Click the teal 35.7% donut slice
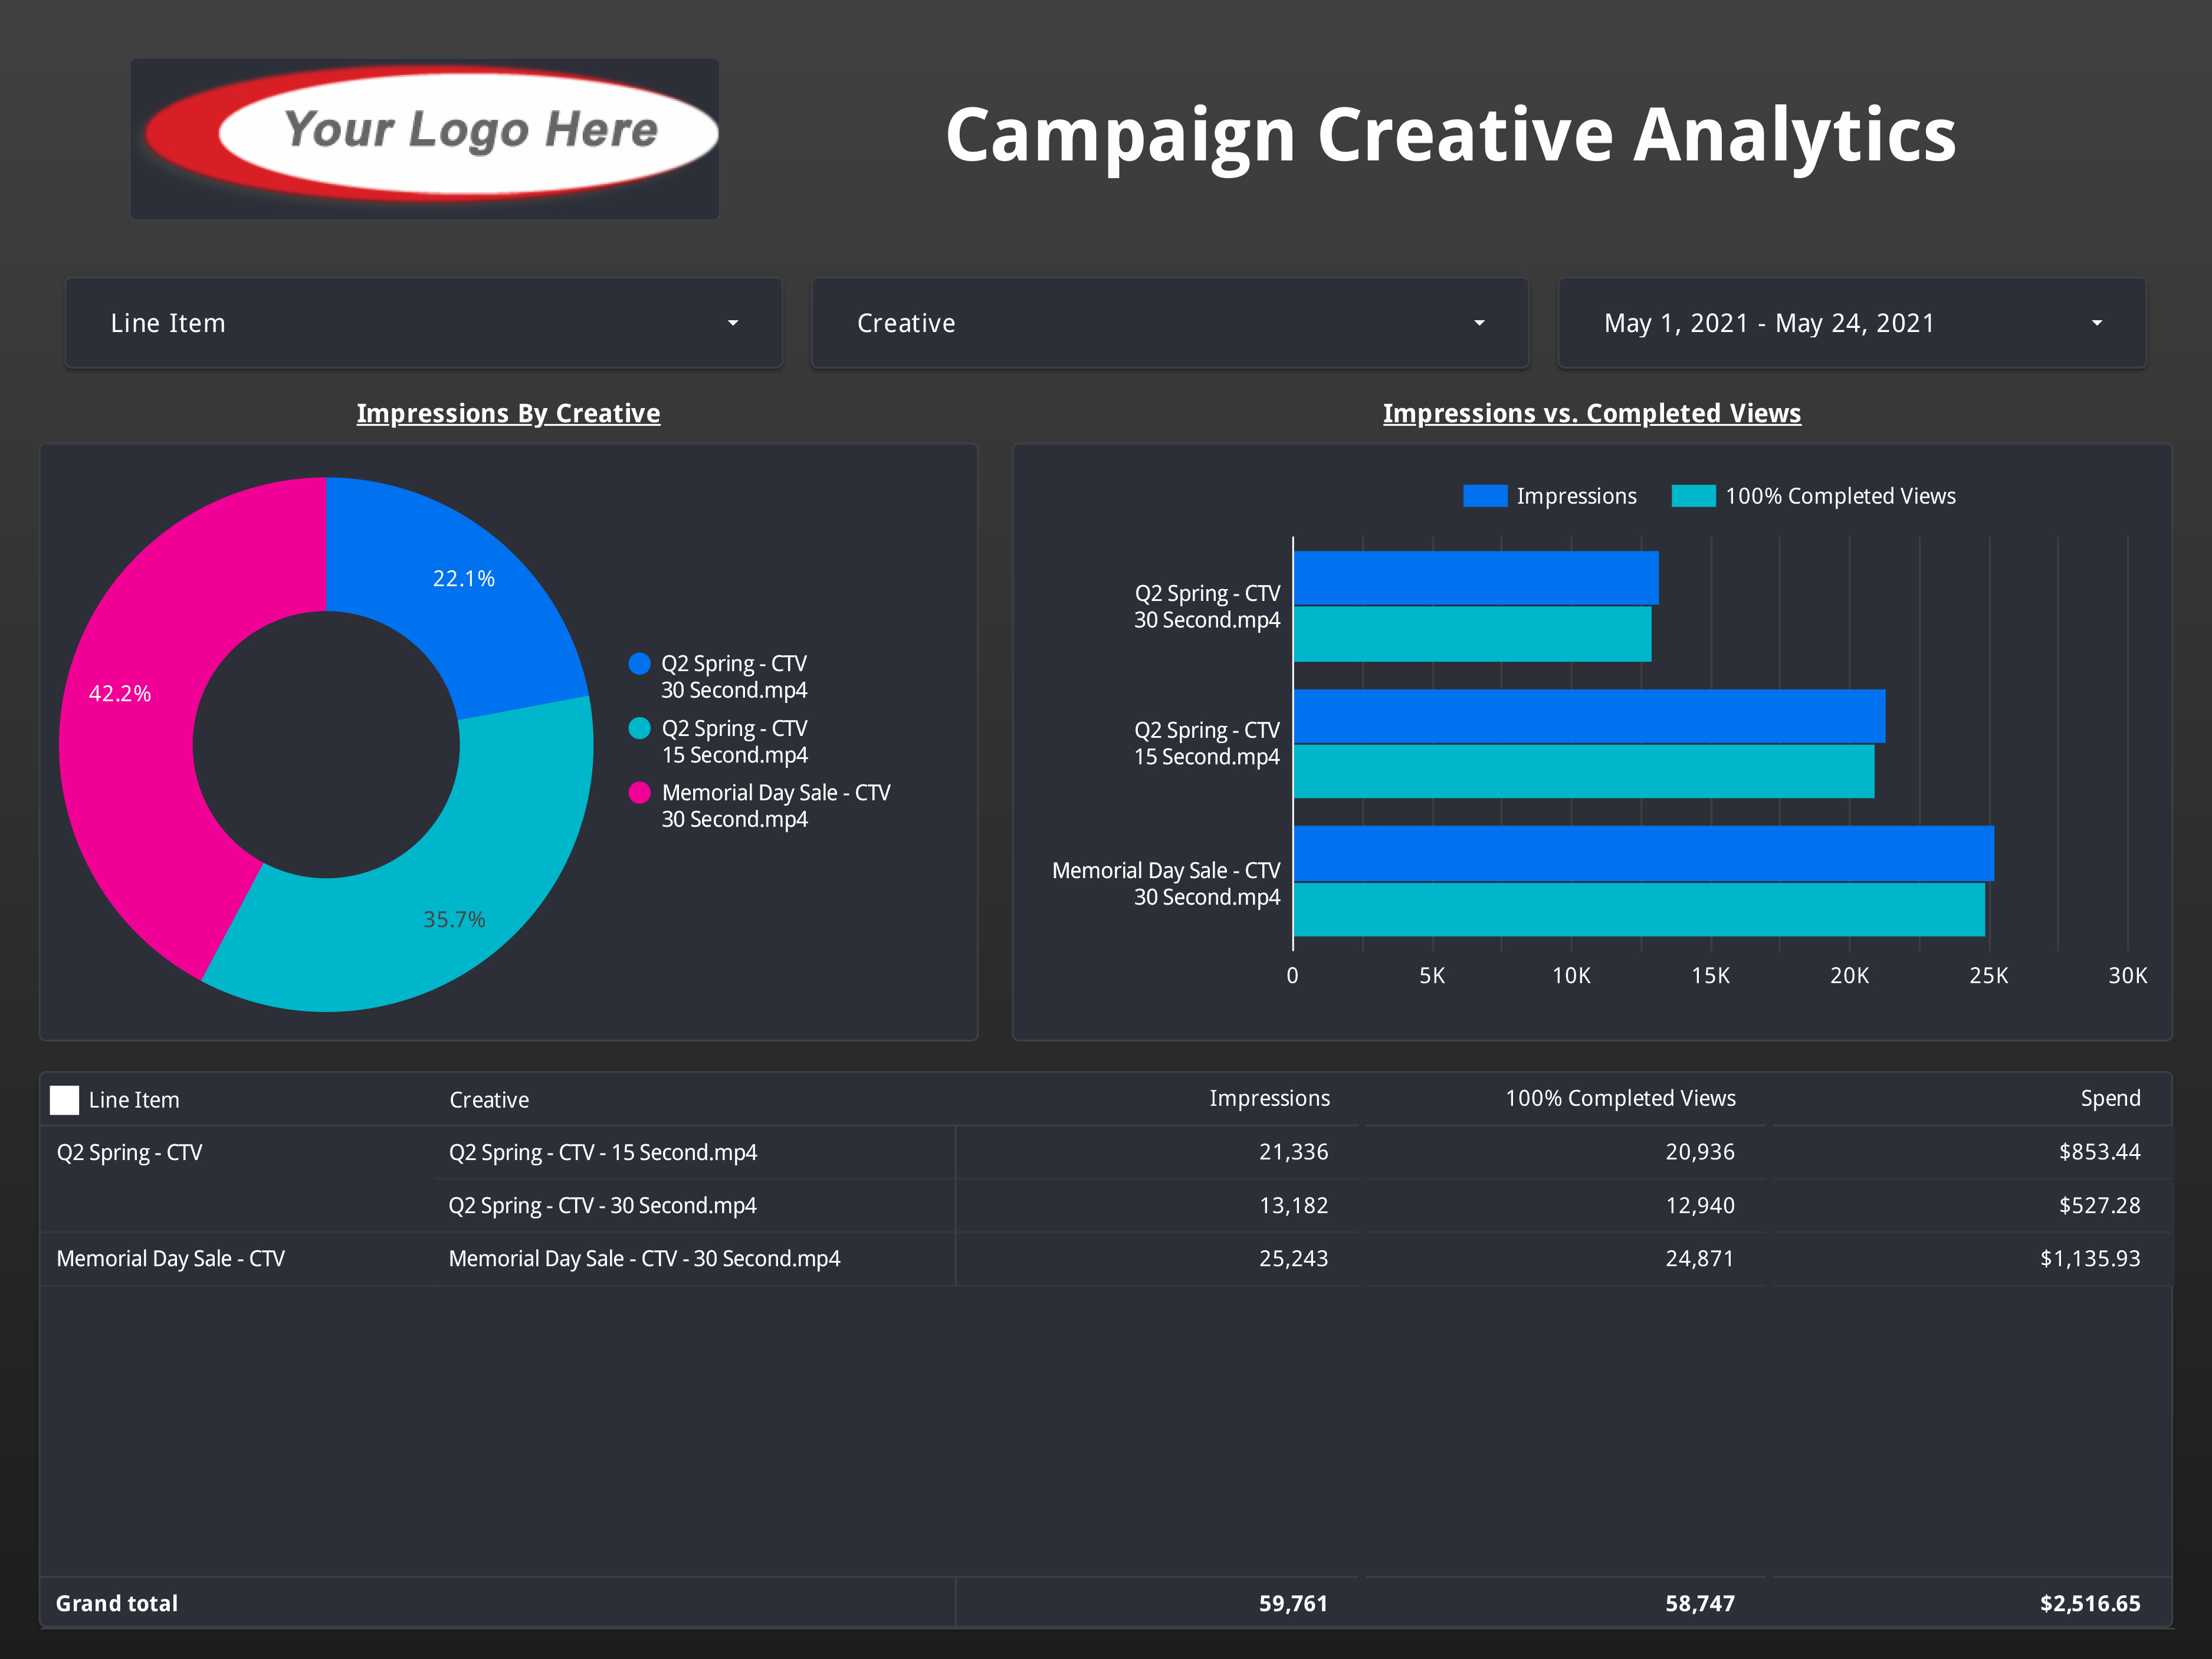This screenshot has height=1659, width=2212. tap(440, 900)
